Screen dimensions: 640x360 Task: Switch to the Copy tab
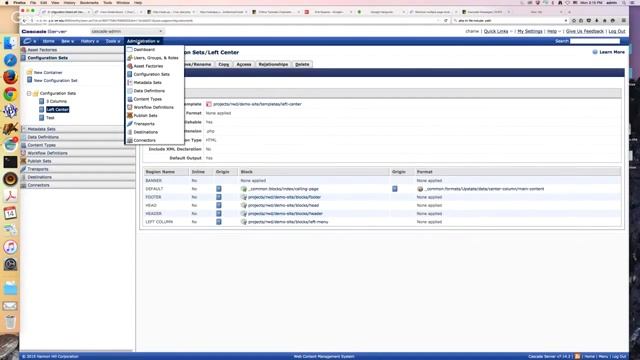pyautogui.click(x=224, y=64)
